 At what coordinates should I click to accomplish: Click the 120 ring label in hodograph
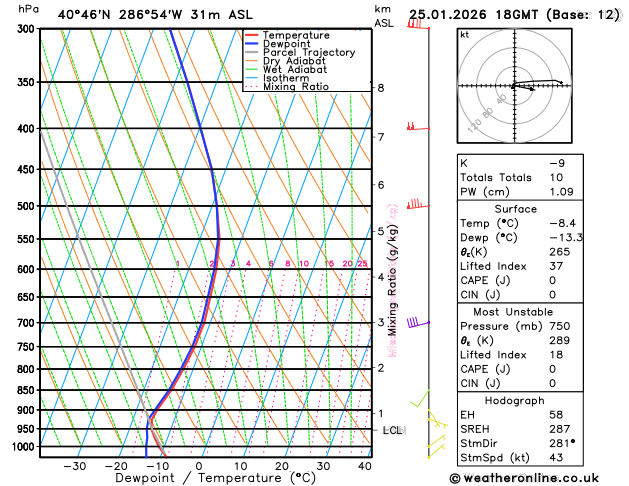[x=474, y=126]
